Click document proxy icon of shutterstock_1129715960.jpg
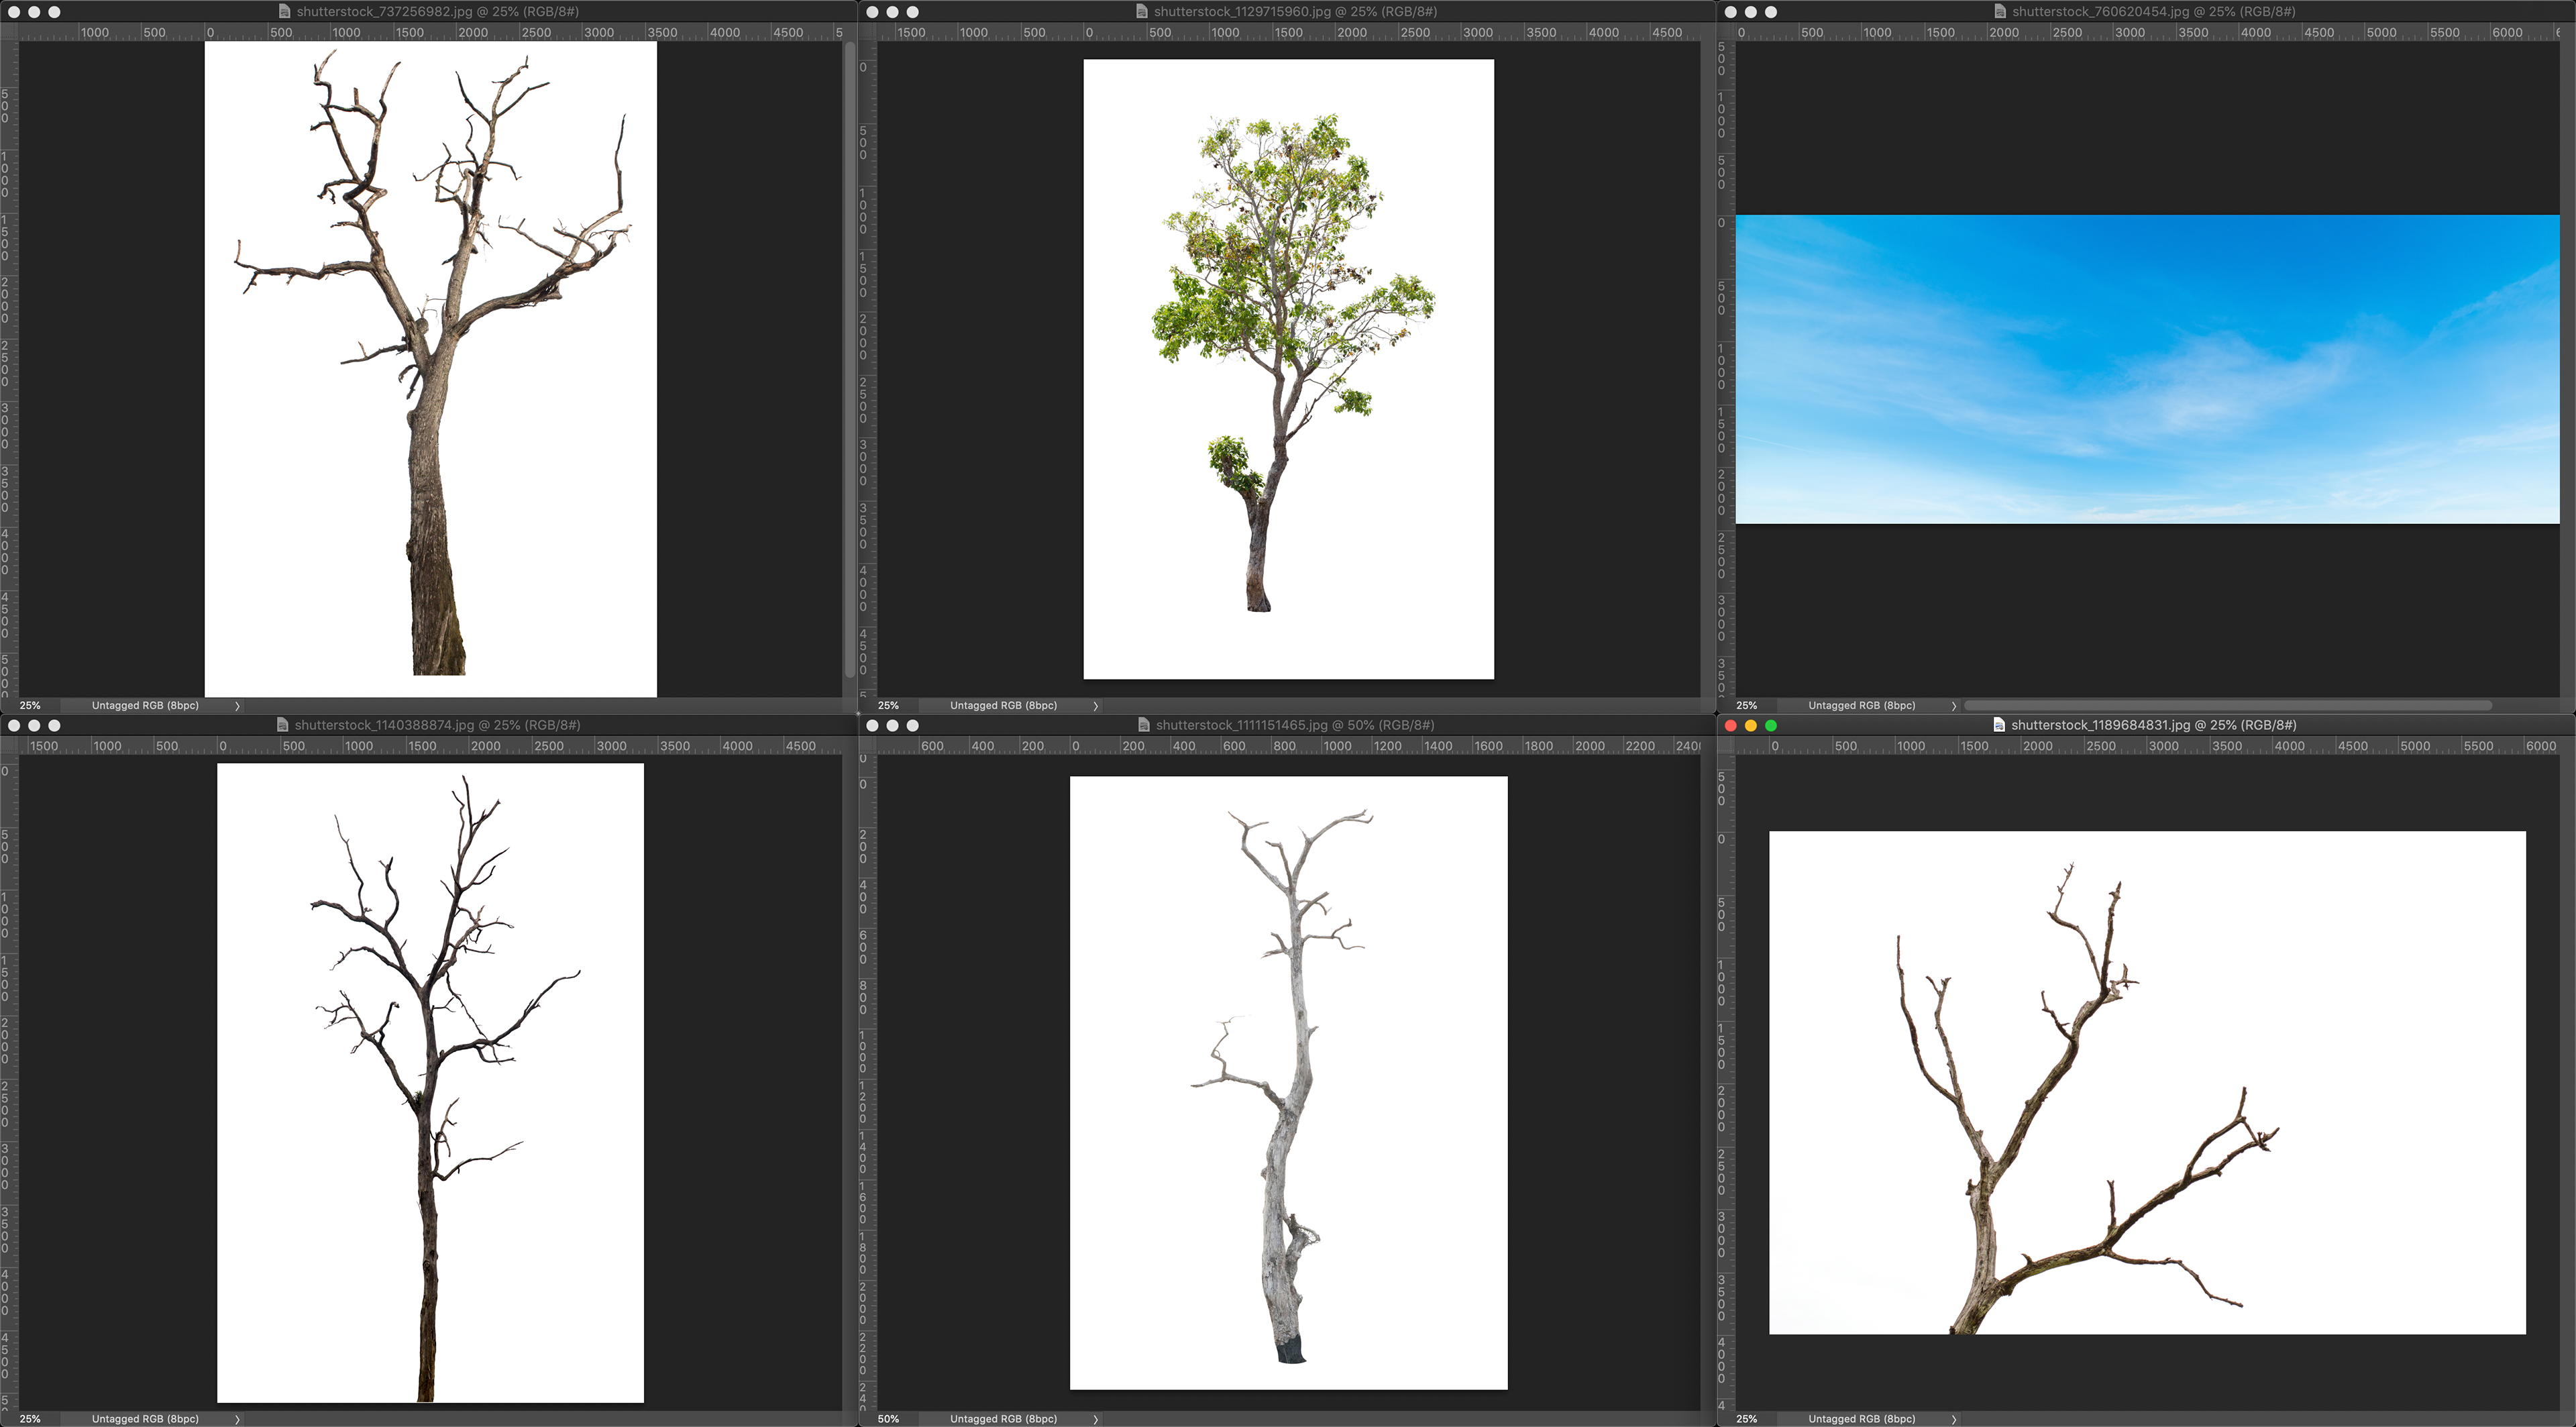The height and width of the screenshot is (1427, 2576). tap(1142, 12)
